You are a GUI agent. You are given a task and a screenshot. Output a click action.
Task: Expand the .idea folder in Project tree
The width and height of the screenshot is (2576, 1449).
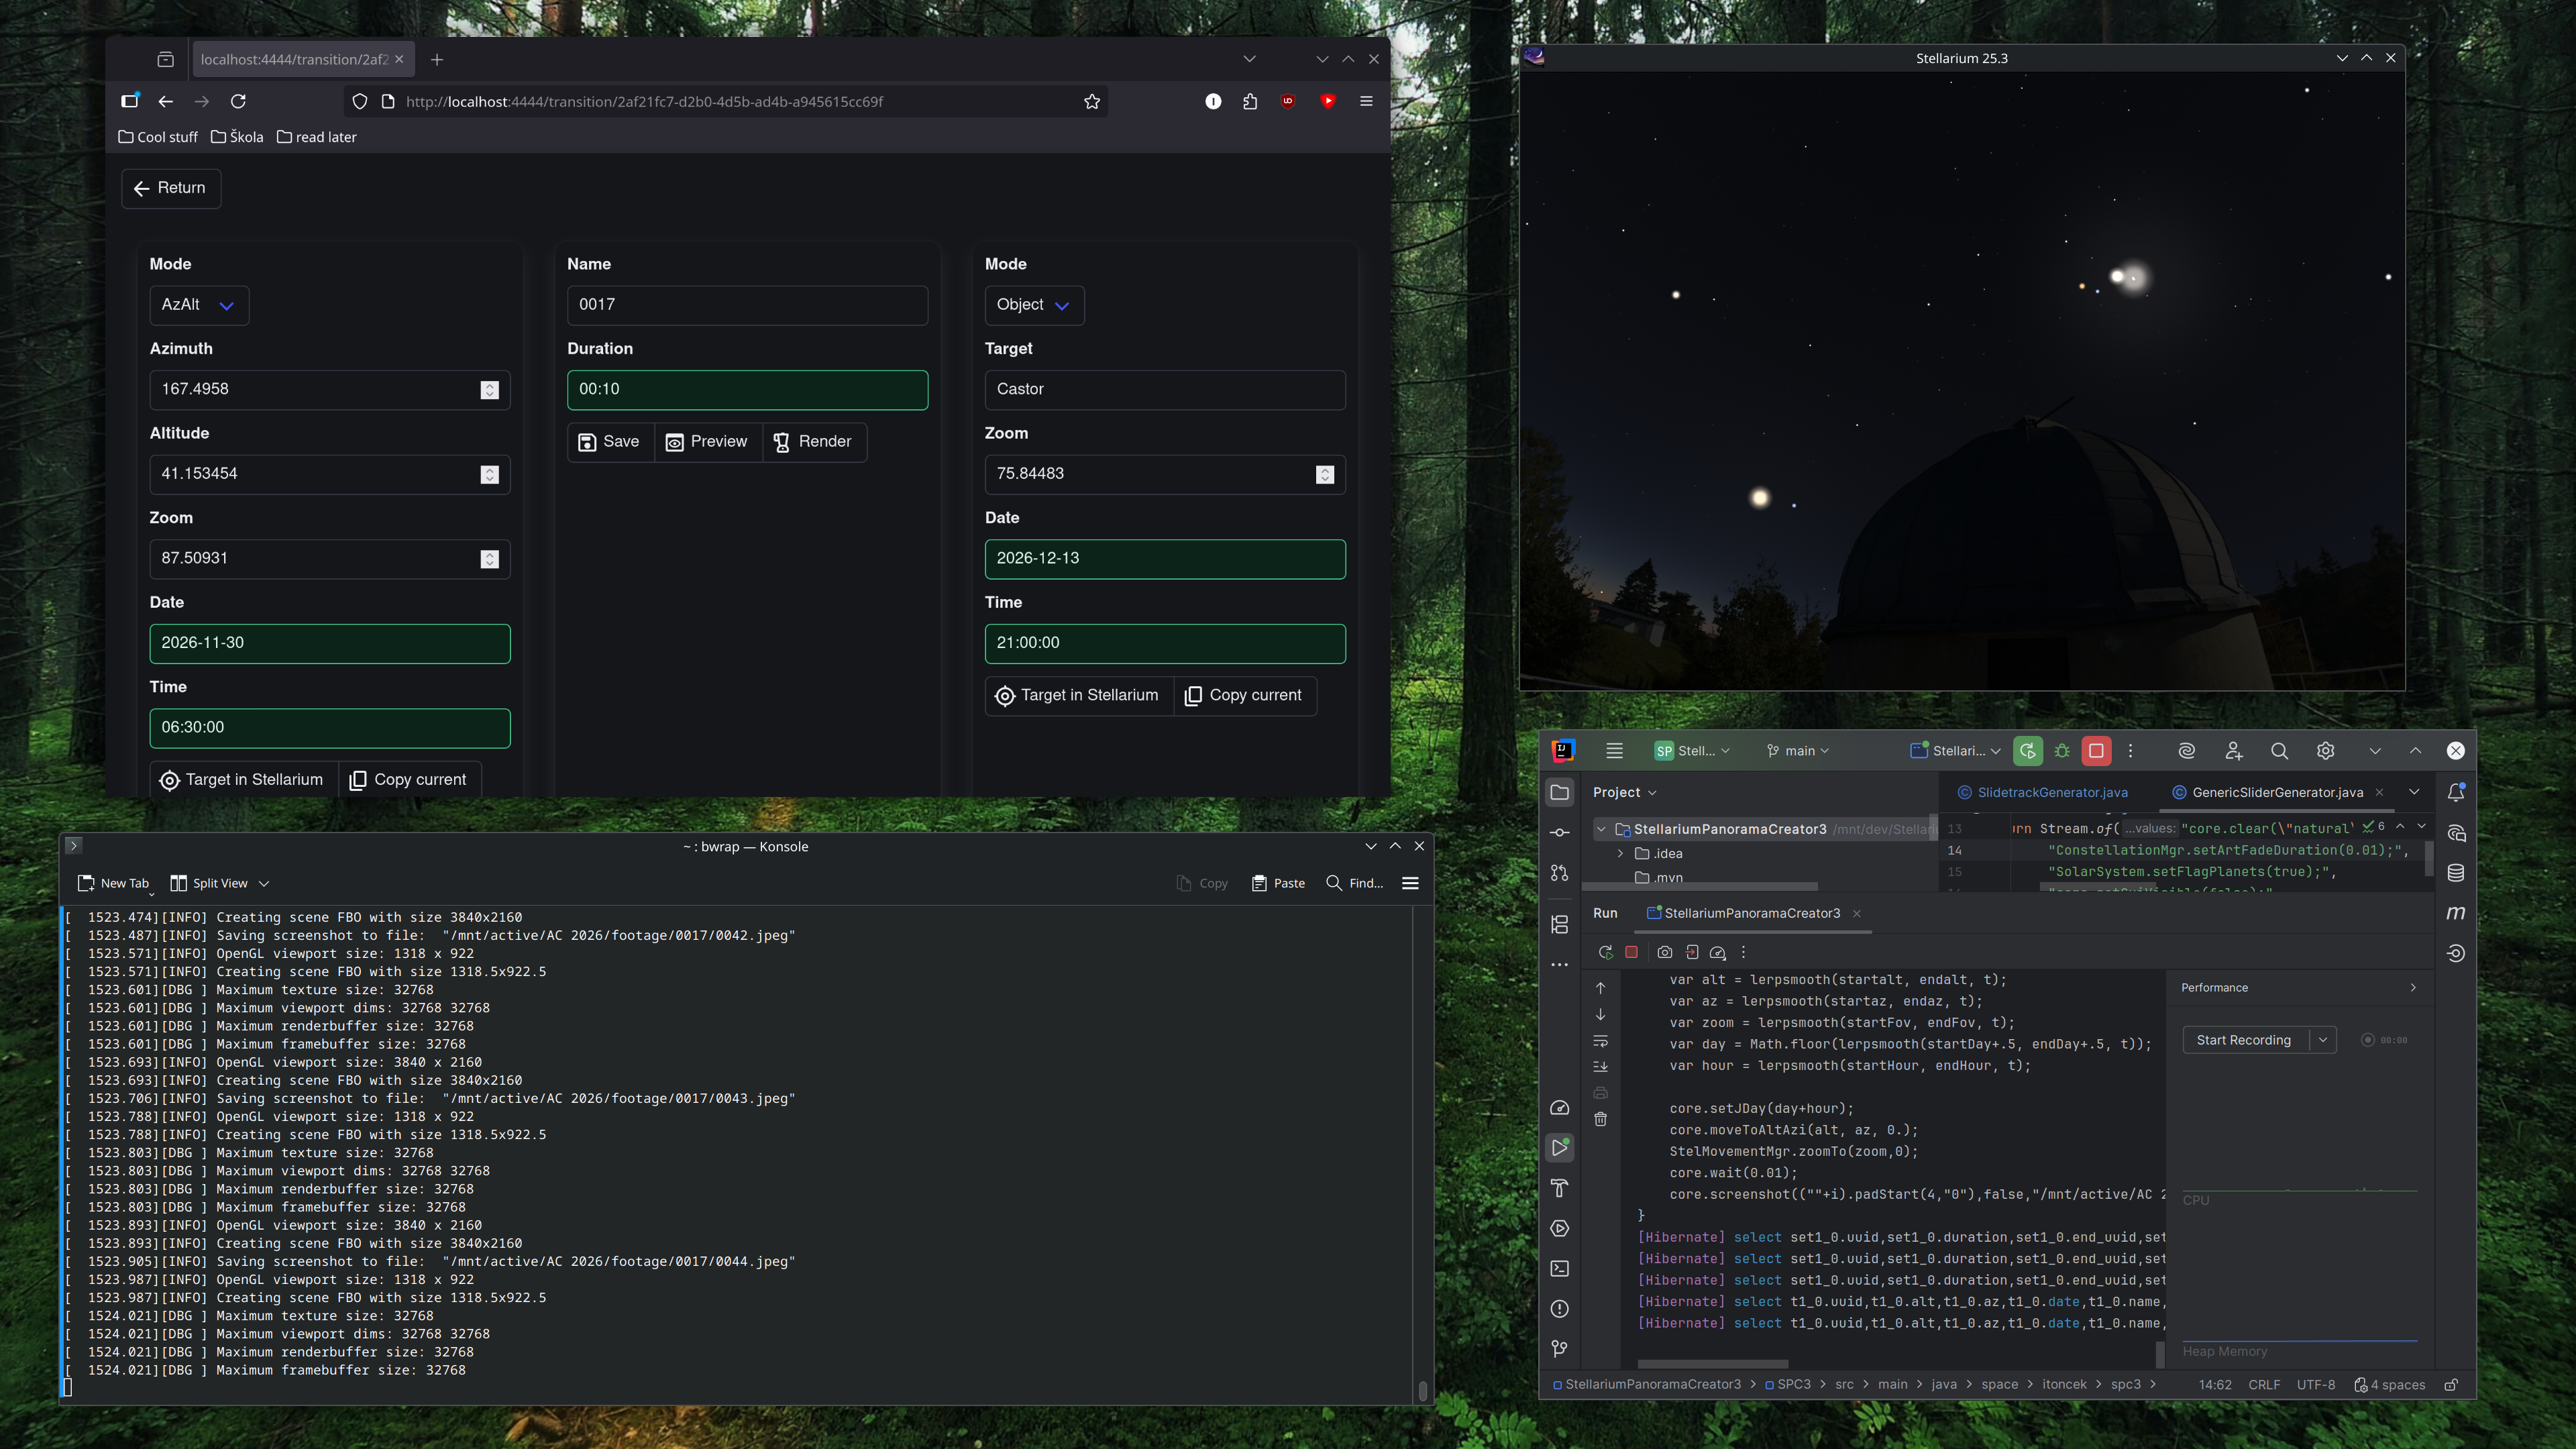point(1621,853)
